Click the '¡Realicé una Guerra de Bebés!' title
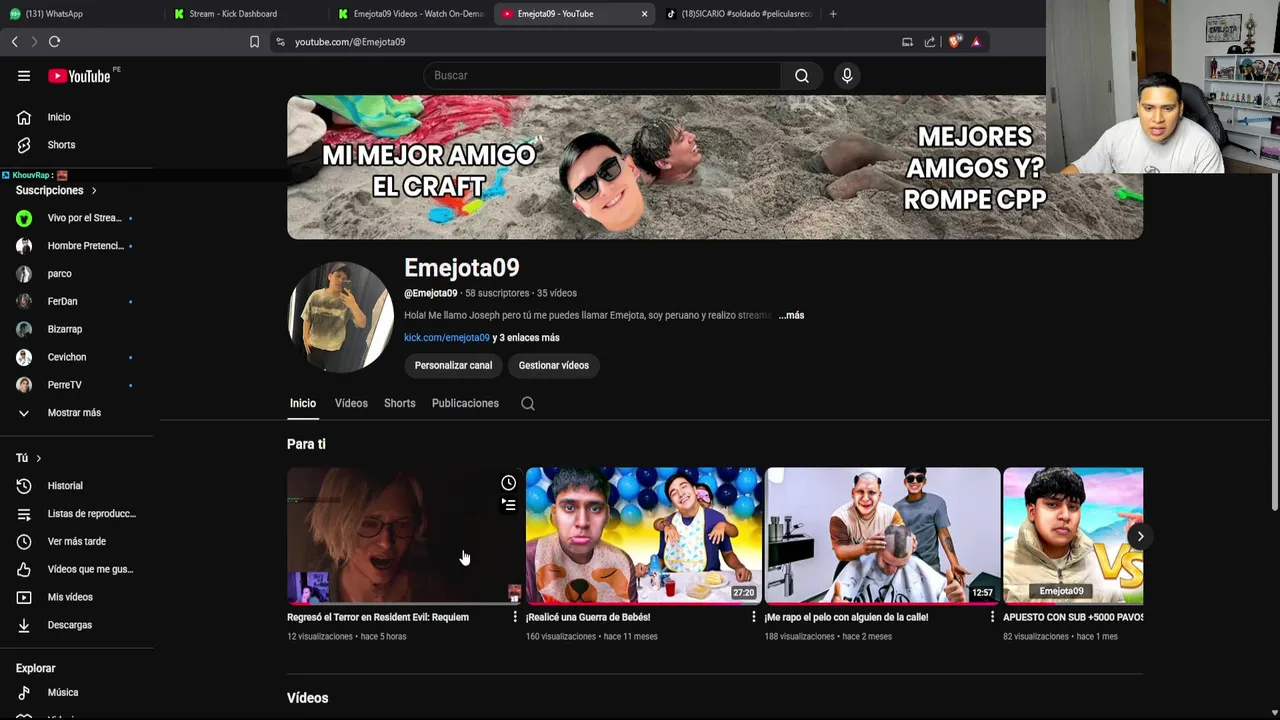 pyautogui.click(x=588, y=618)
